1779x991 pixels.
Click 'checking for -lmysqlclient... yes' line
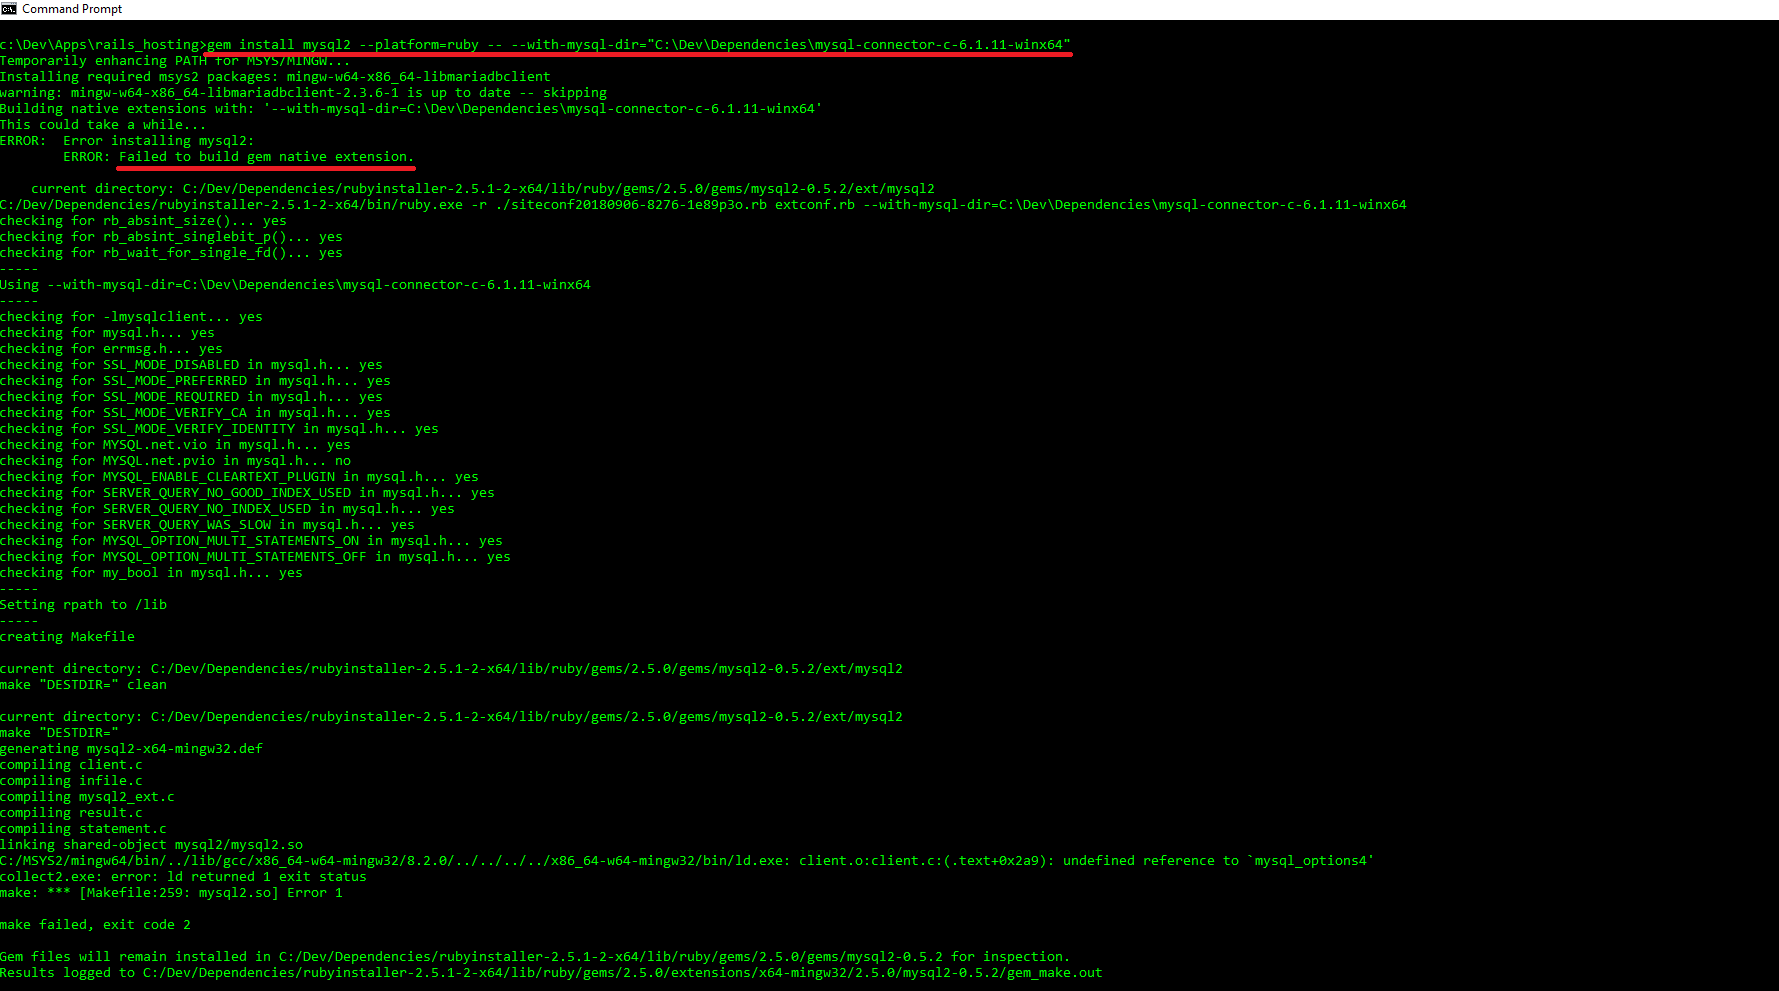(x=130, y=316)
